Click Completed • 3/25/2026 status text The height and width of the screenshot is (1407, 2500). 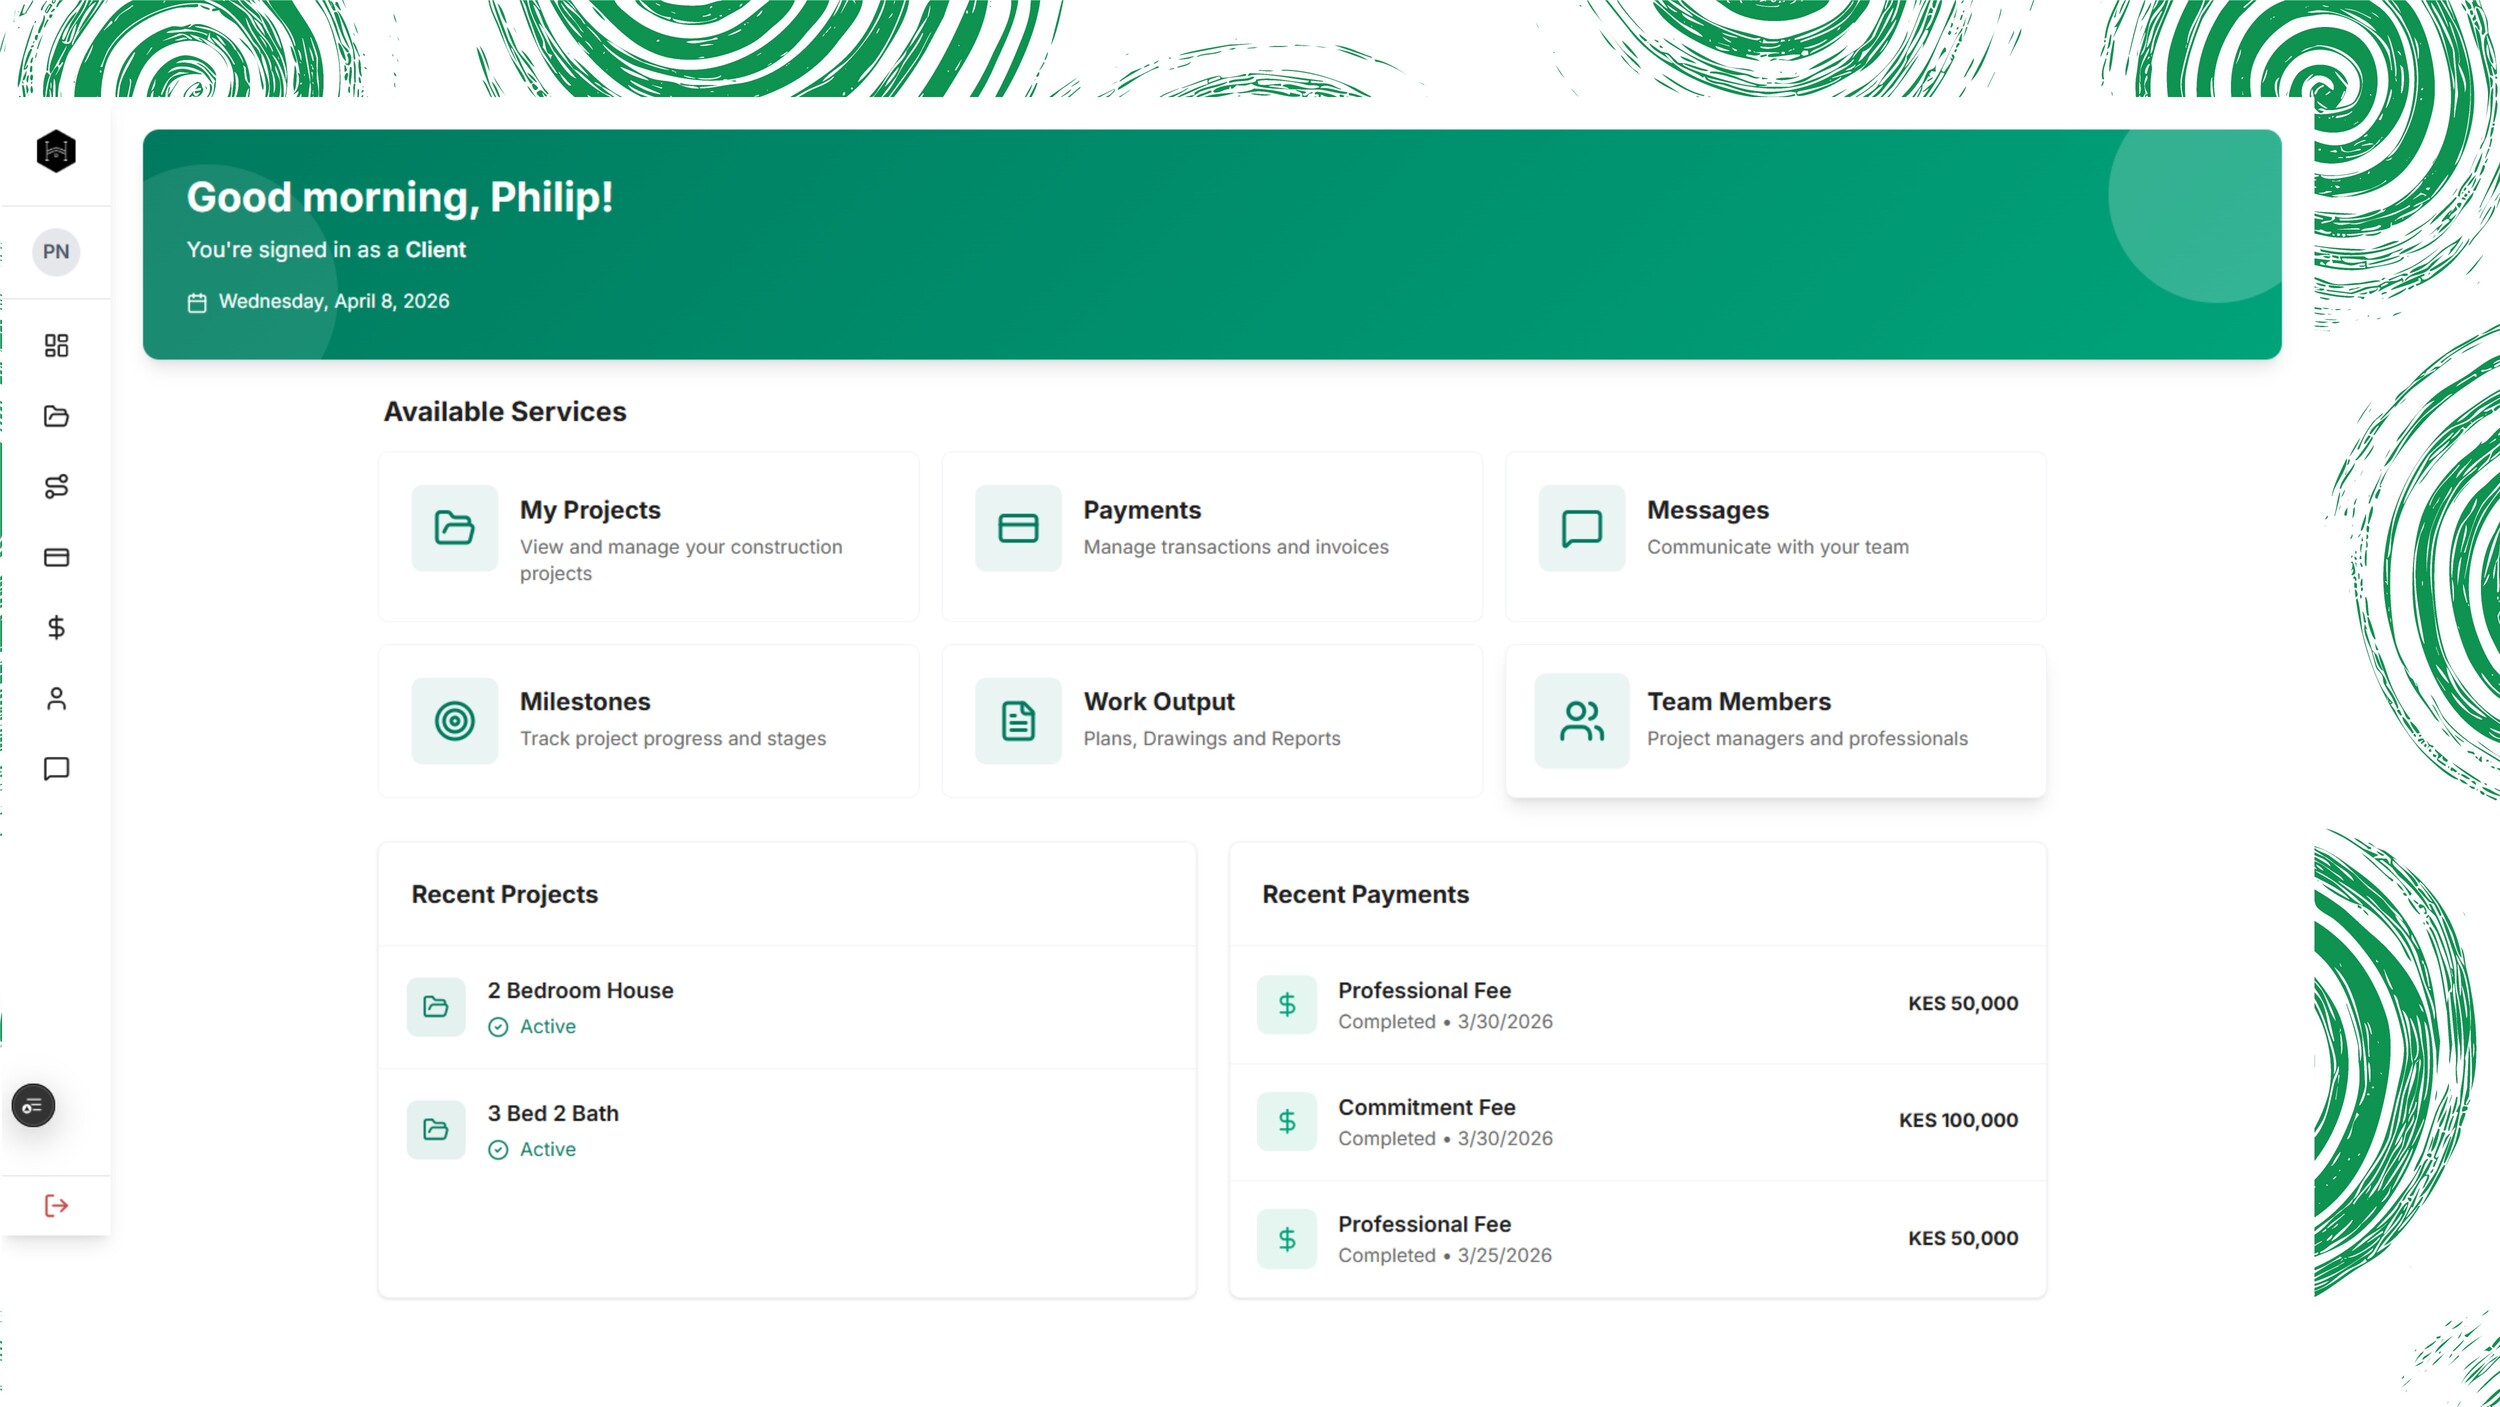click(1445, 1255)
